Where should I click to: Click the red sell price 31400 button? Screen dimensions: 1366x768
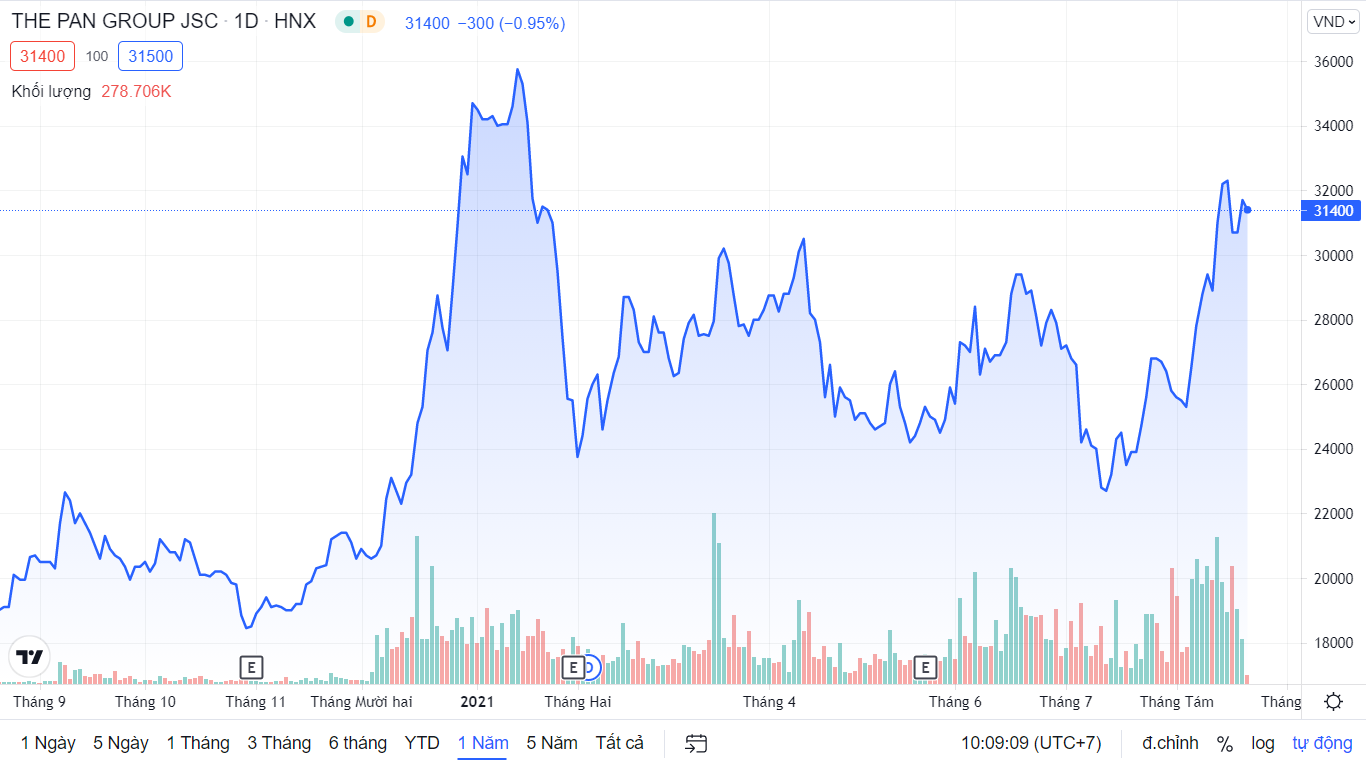(x=43, y=56)
